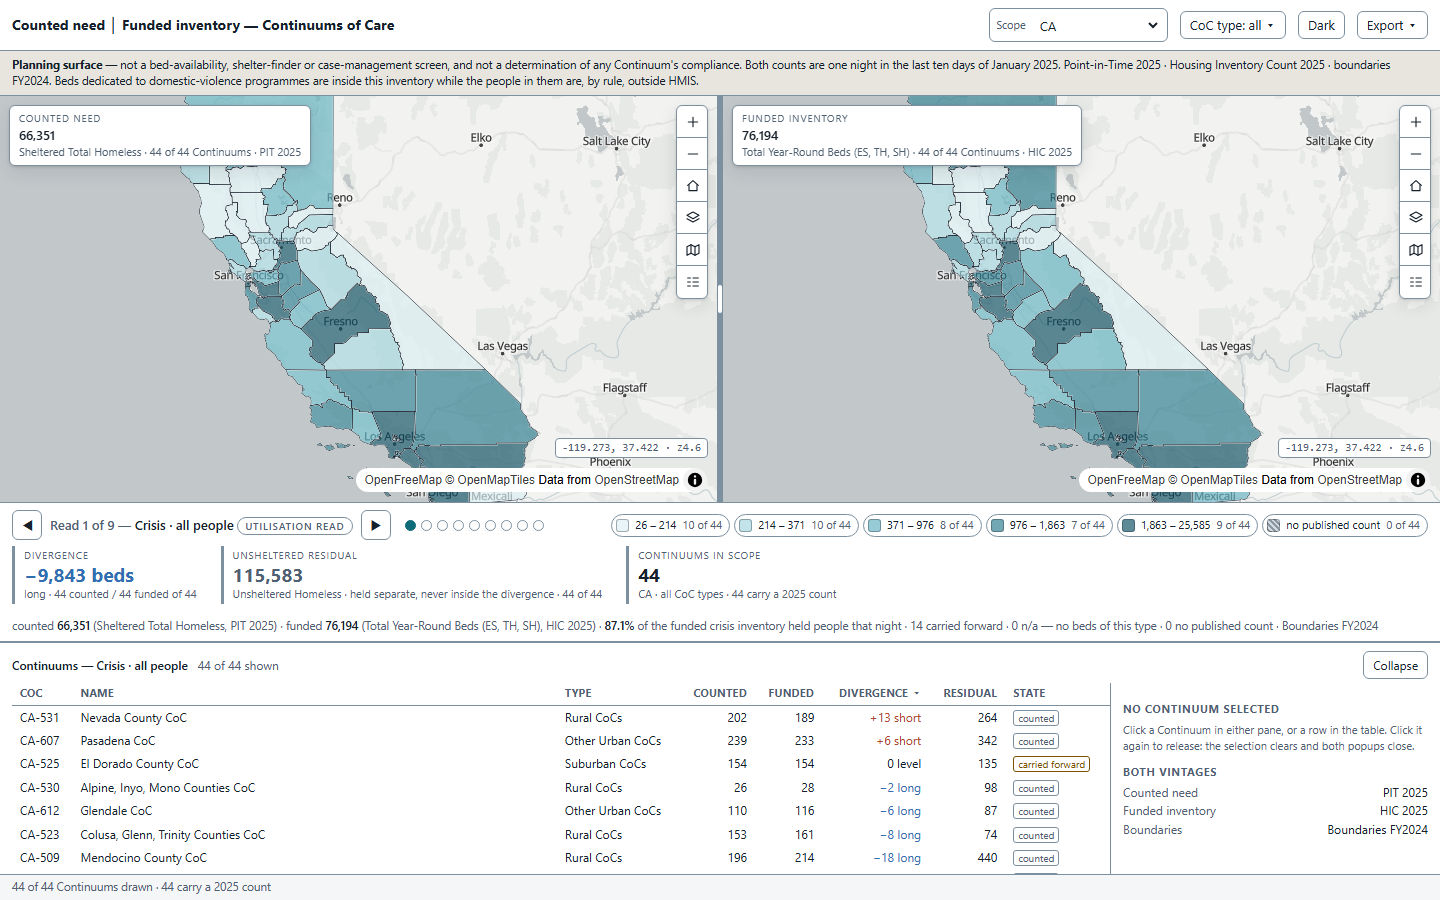Zoom out on the Funded Inventory map
This screenshot has height=900, width=1440.
(x=1415, y=154)
